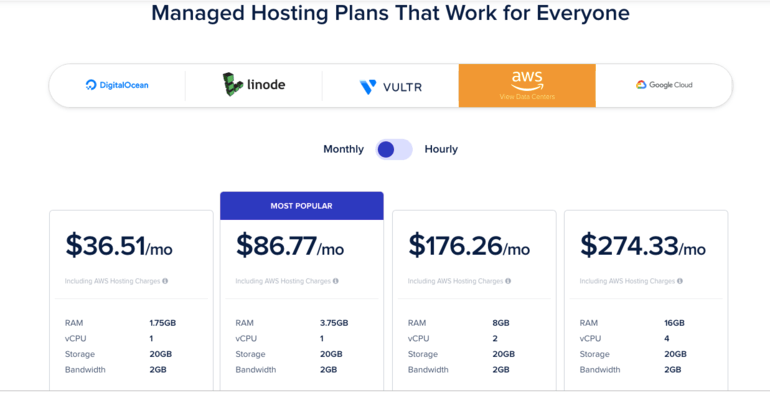Click the page heading about Managed Hosting Plans
Screen dimensions: 770x393
(x=390, y=13)
